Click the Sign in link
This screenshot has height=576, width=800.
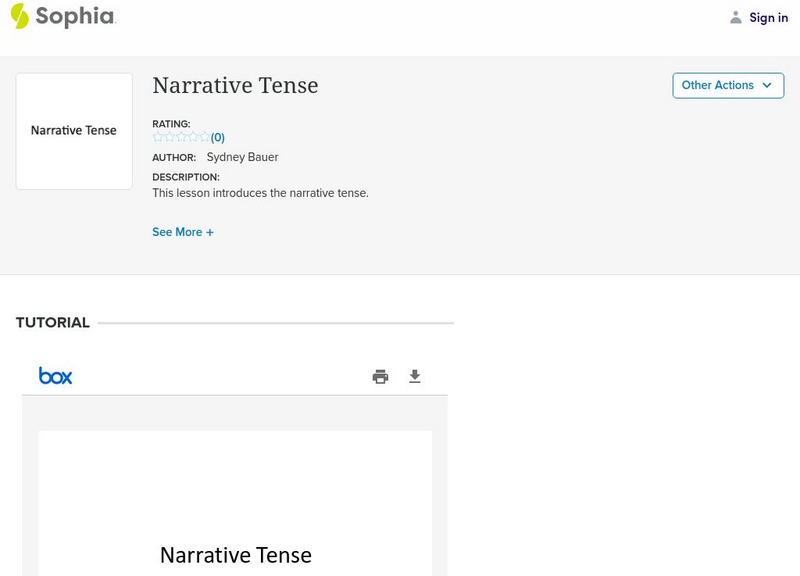point(768,17)
